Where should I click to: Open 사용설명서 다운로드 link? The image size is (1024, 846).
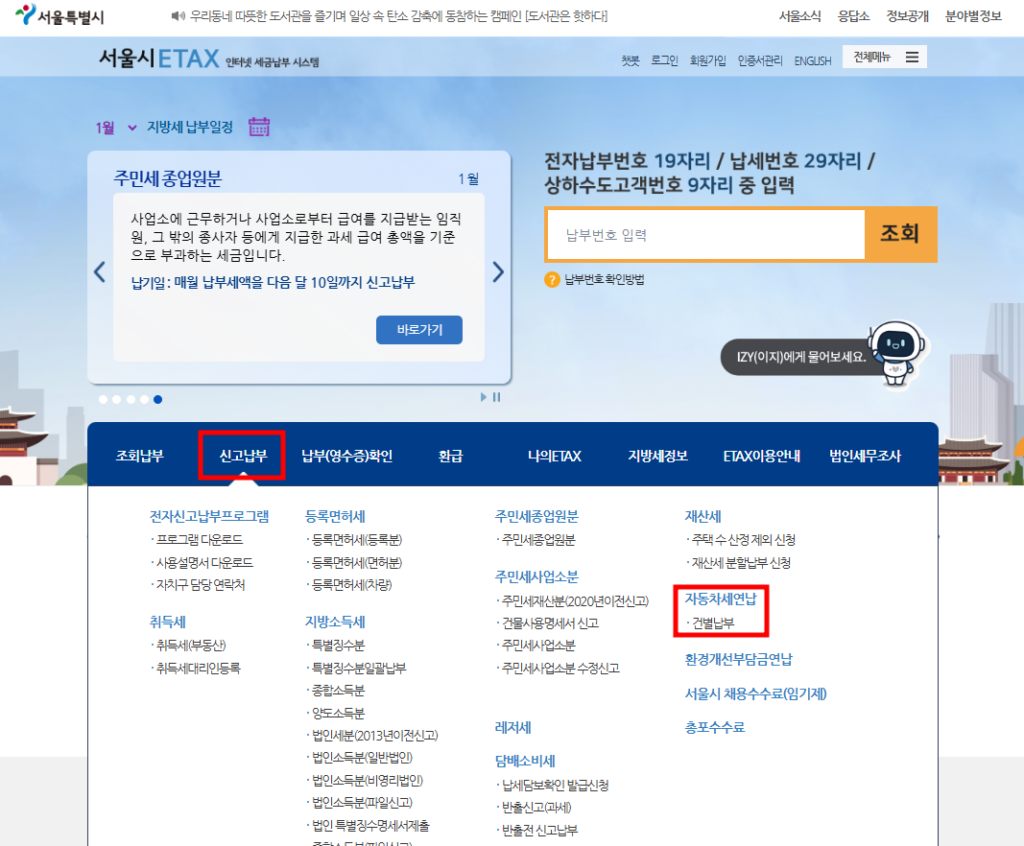pos(204,562)
